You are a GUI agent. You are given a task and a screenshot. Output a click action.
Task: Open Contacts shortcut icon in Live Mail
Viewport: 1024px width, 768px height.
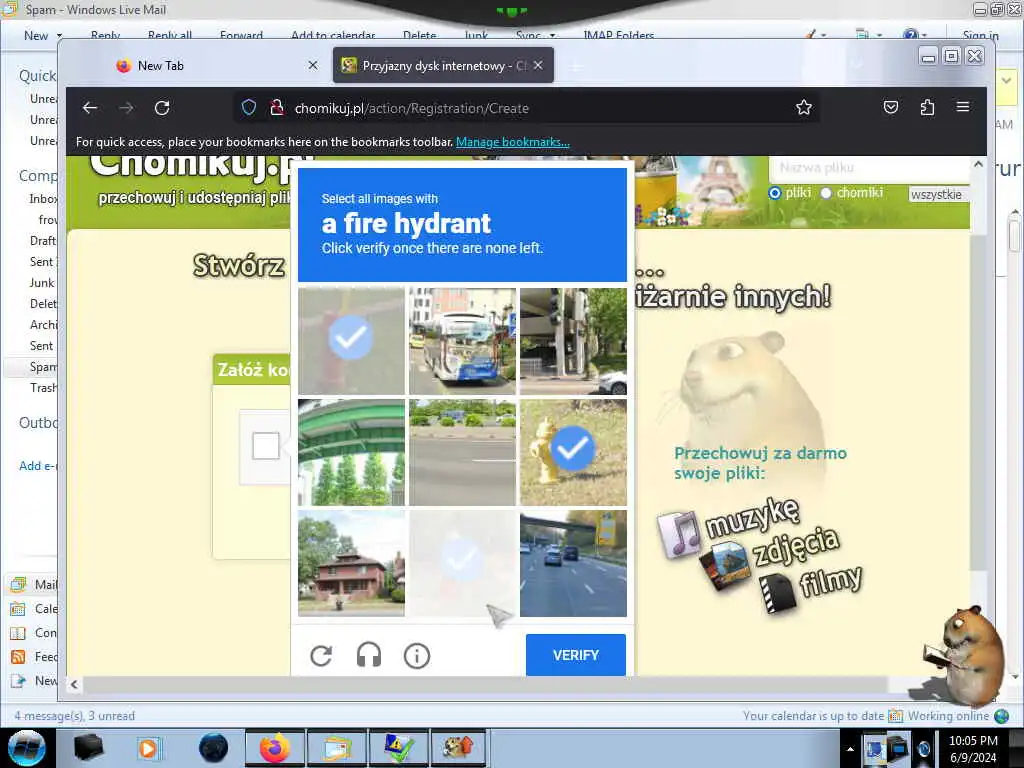point(18,633)
